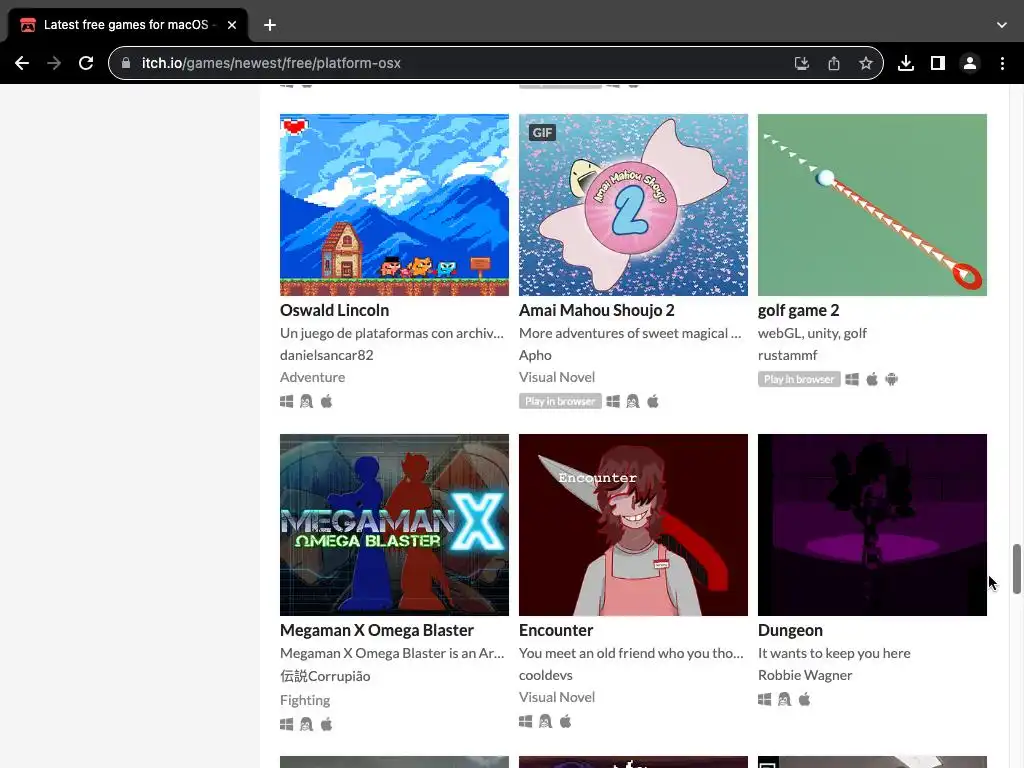Click the page vertical scrollbar thumb
The image size is (1024, 768).
(x=1017, y=568)
